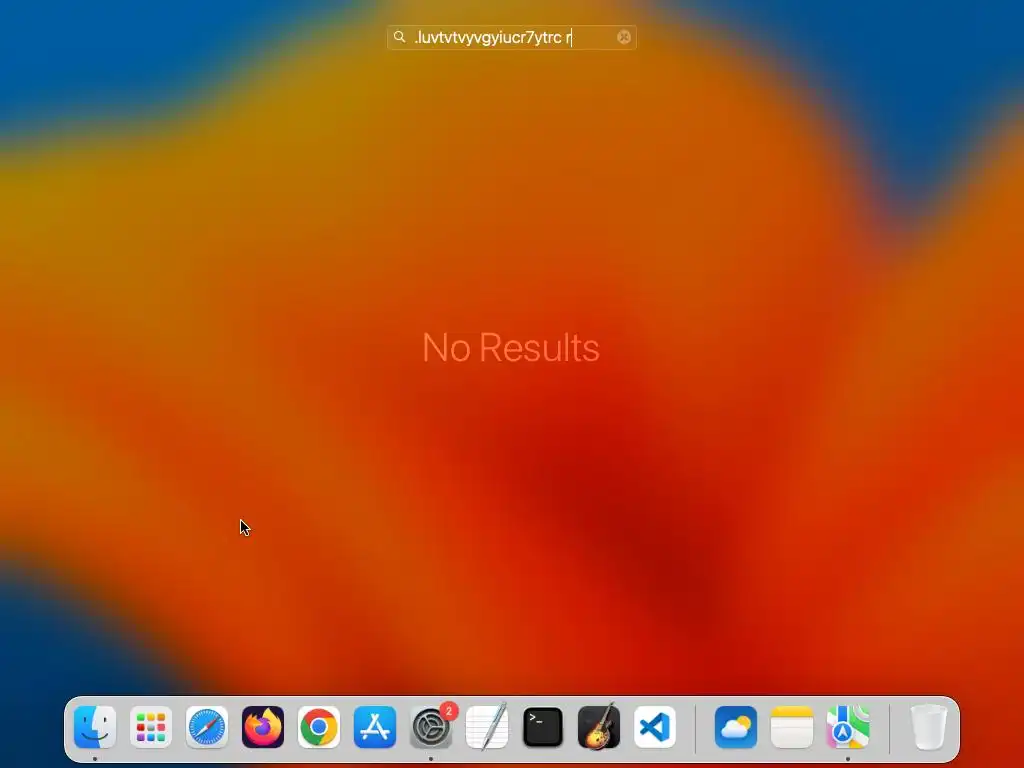1024x768 pixels.
Task: Open the App Store Dock icon
Action: coord(375,727)
